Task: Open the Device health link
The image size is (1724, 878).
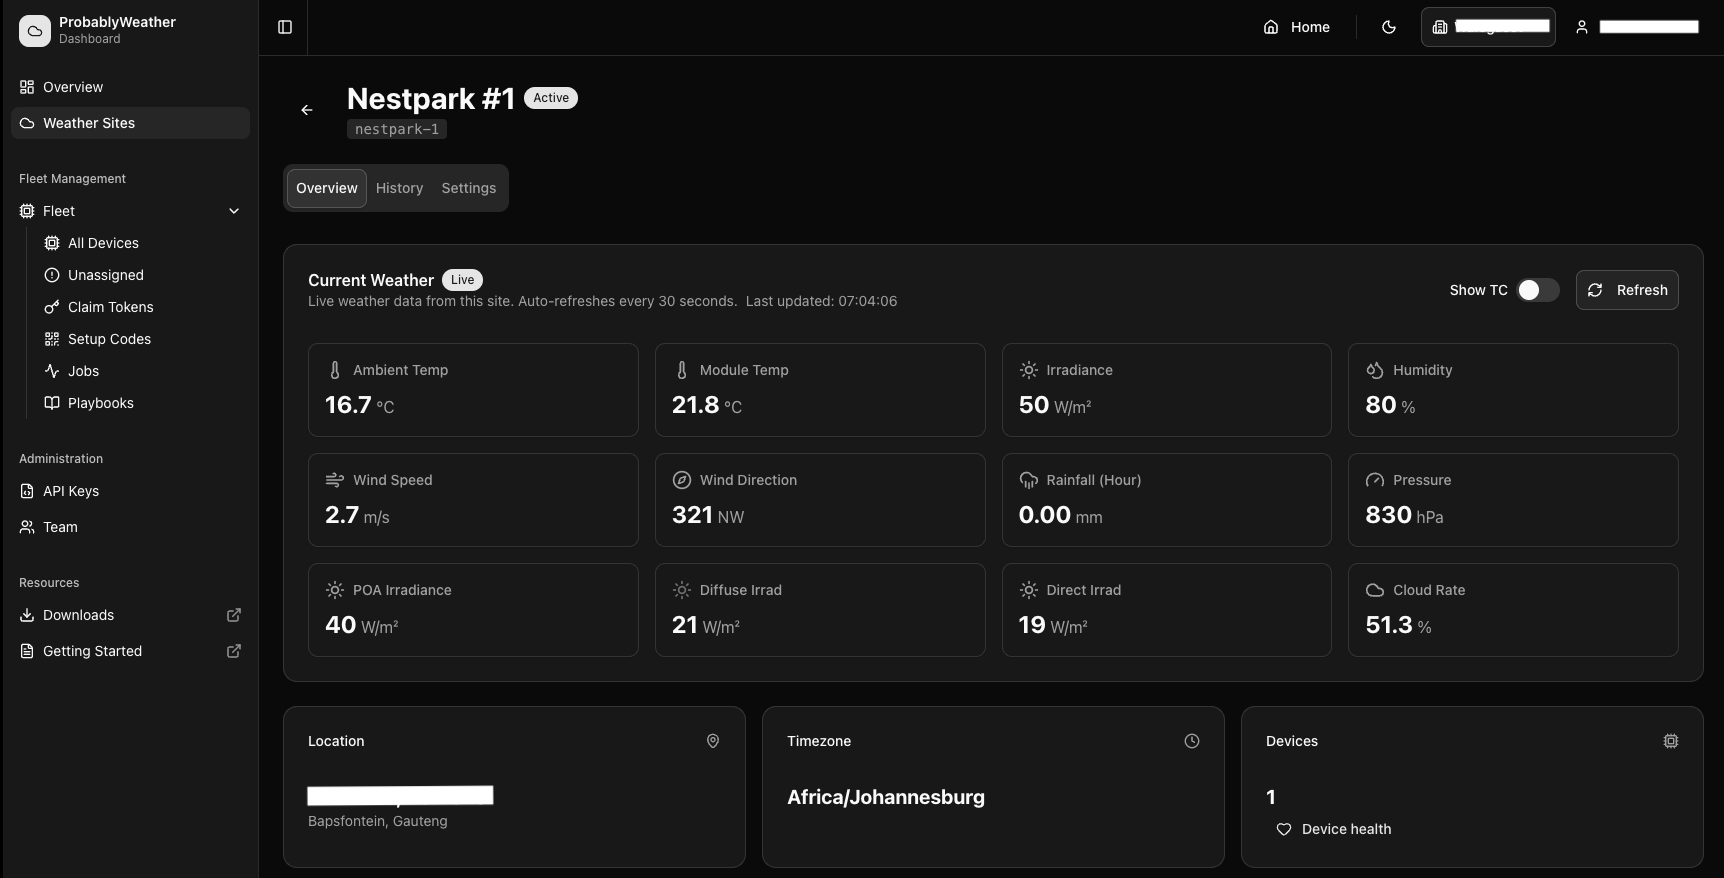Action: coord(1345,829)
